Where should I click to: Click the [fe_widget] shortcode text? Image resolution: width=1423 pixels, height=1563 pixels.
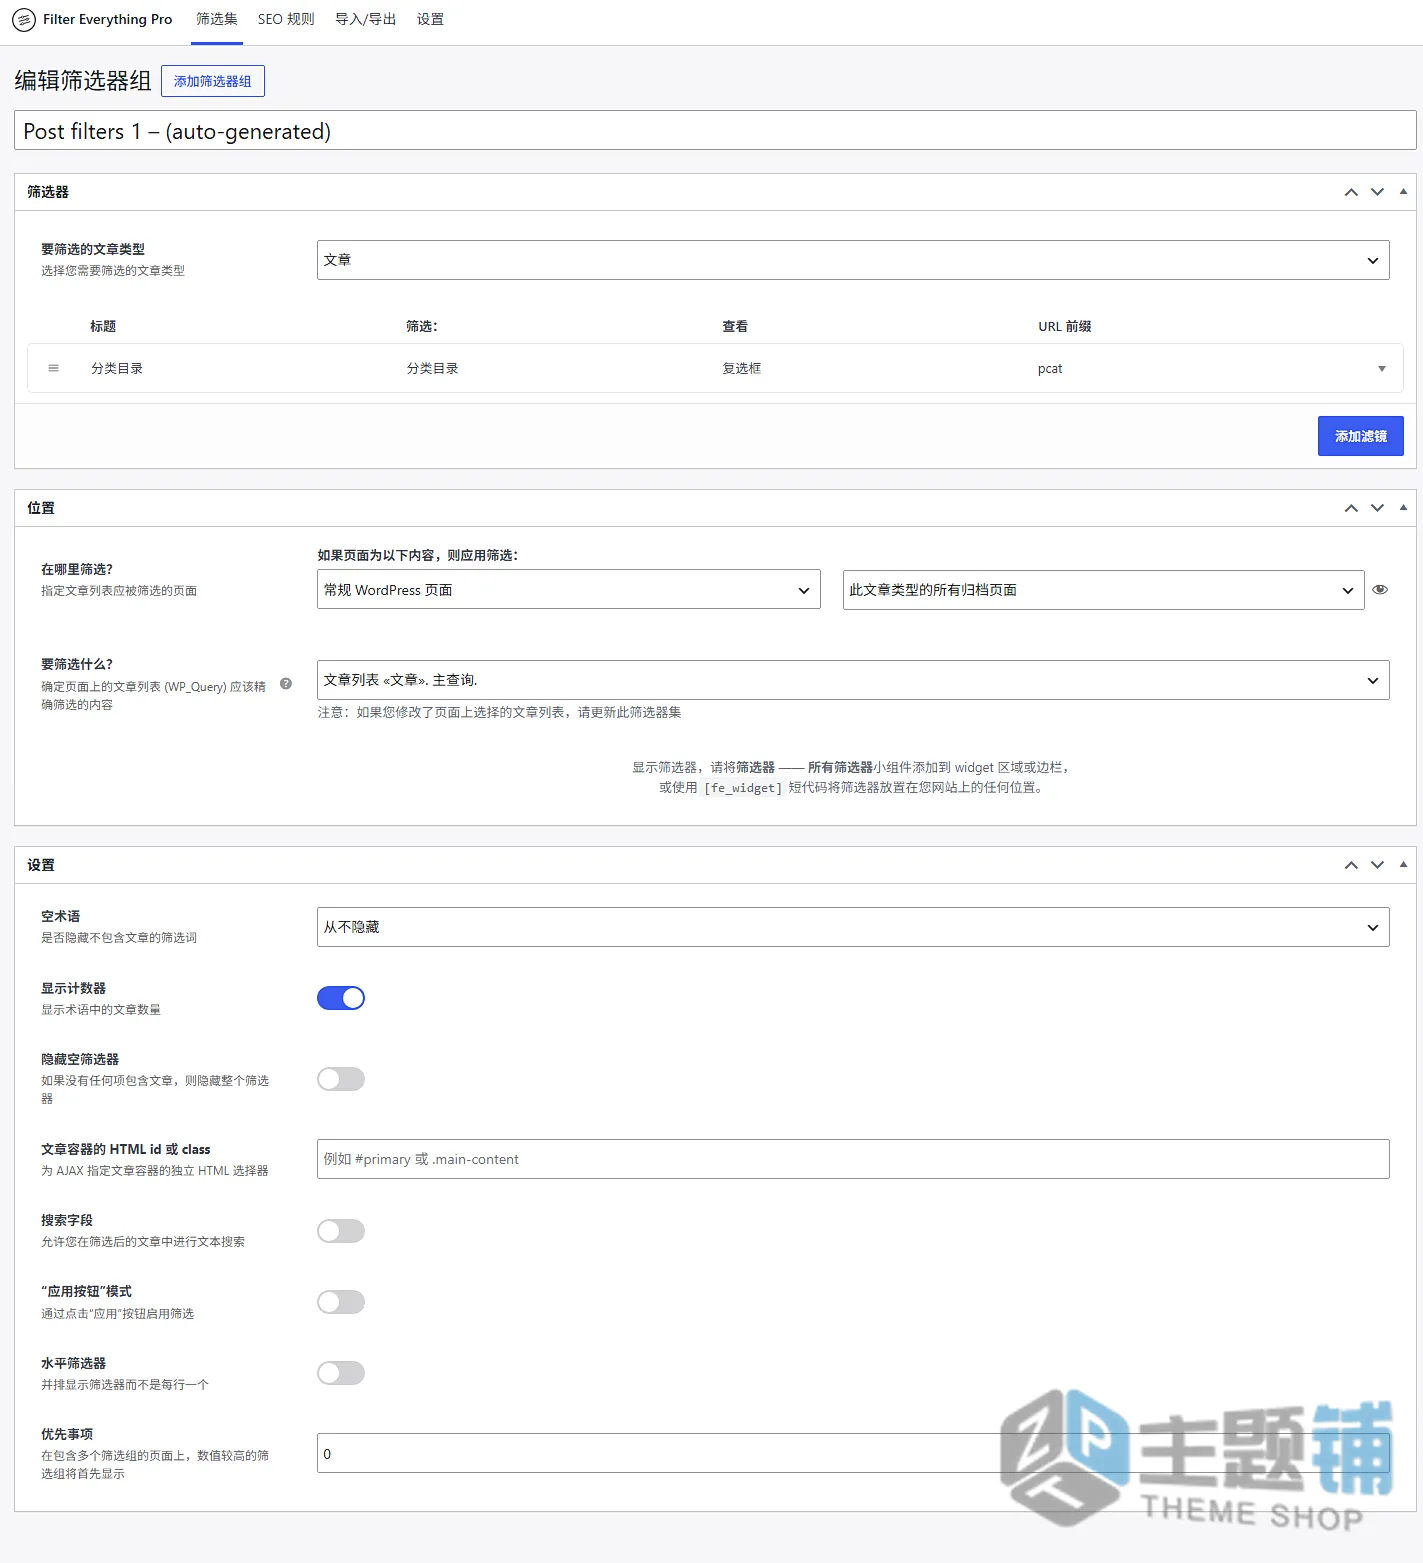pyautogui.click(x=743, y=788)
